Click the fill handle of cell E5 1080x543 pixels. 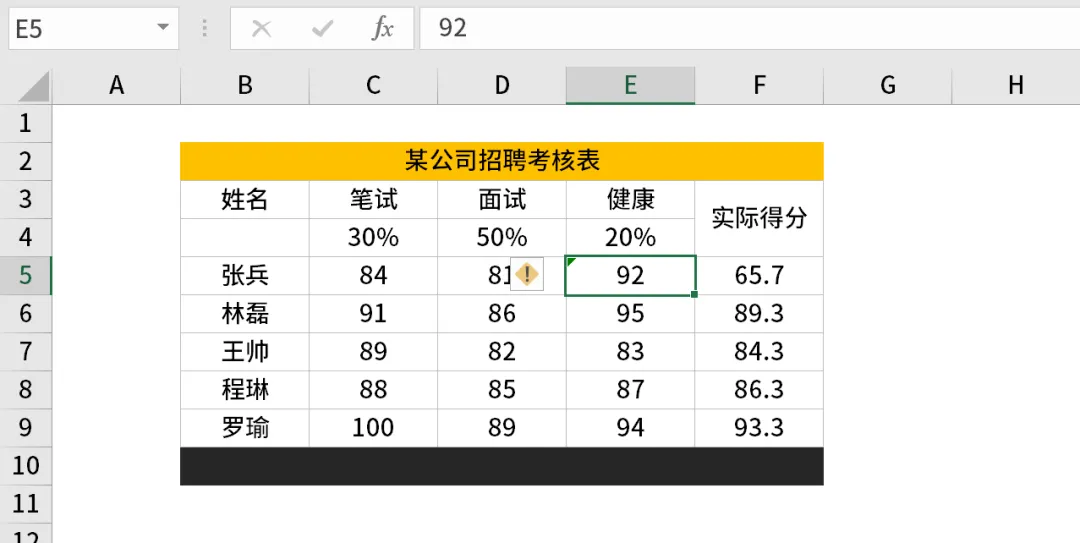tap(694, 295)
